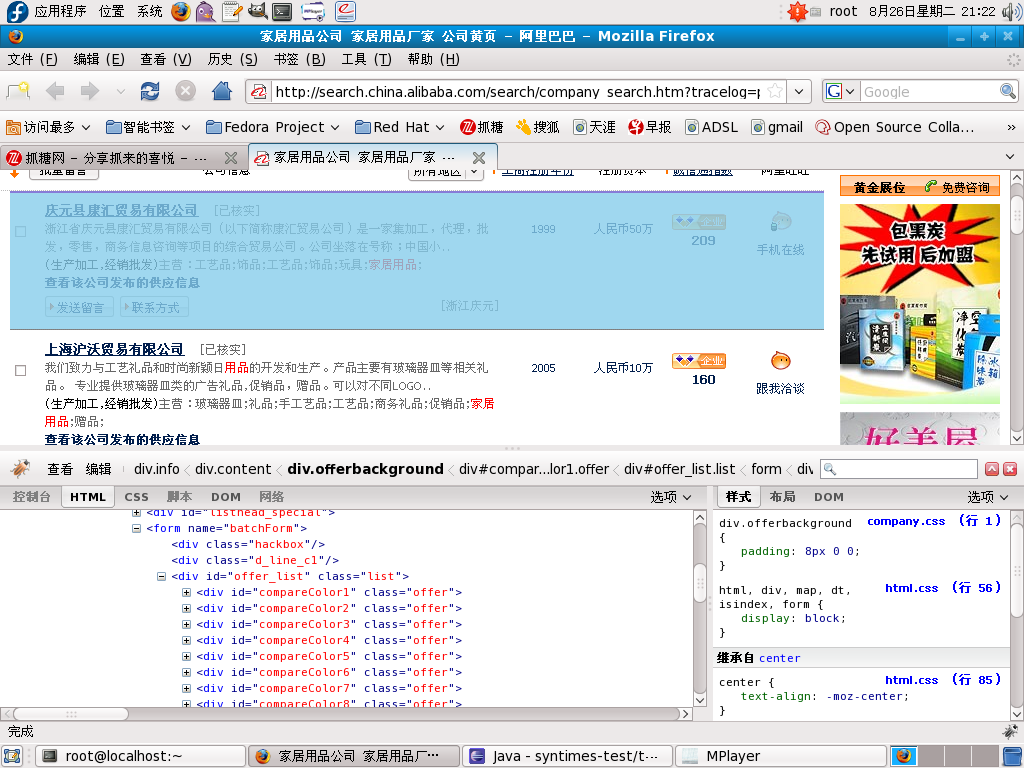The width and height of the screenshot is (1024, 768).
Task: Collapse the form batchForm node
Action: tap(136, 528)
